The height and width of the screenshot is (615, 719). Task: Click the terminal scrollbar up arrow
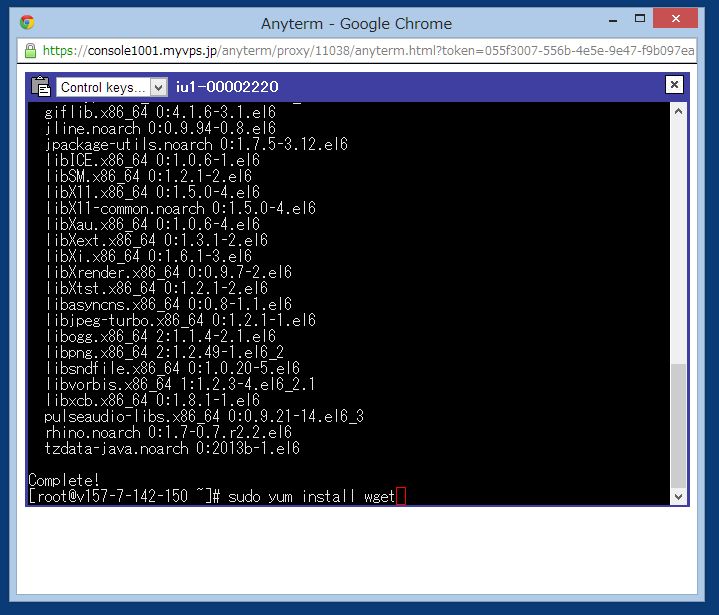(678, 111)
